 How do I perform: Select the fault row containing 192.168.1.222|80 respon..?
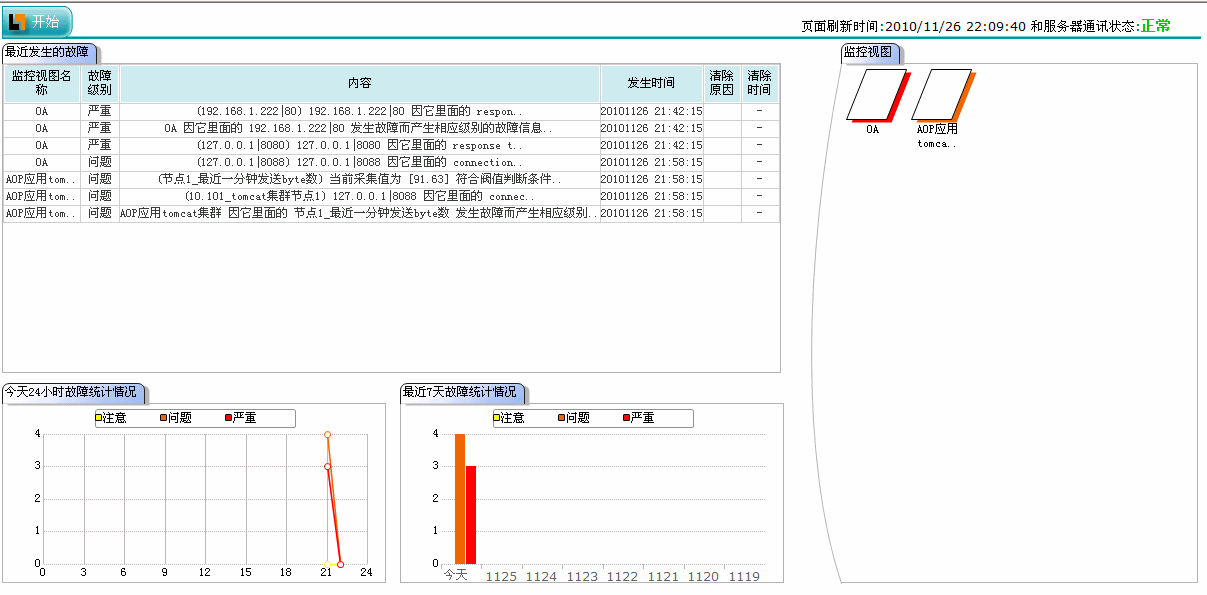point(391,112)
